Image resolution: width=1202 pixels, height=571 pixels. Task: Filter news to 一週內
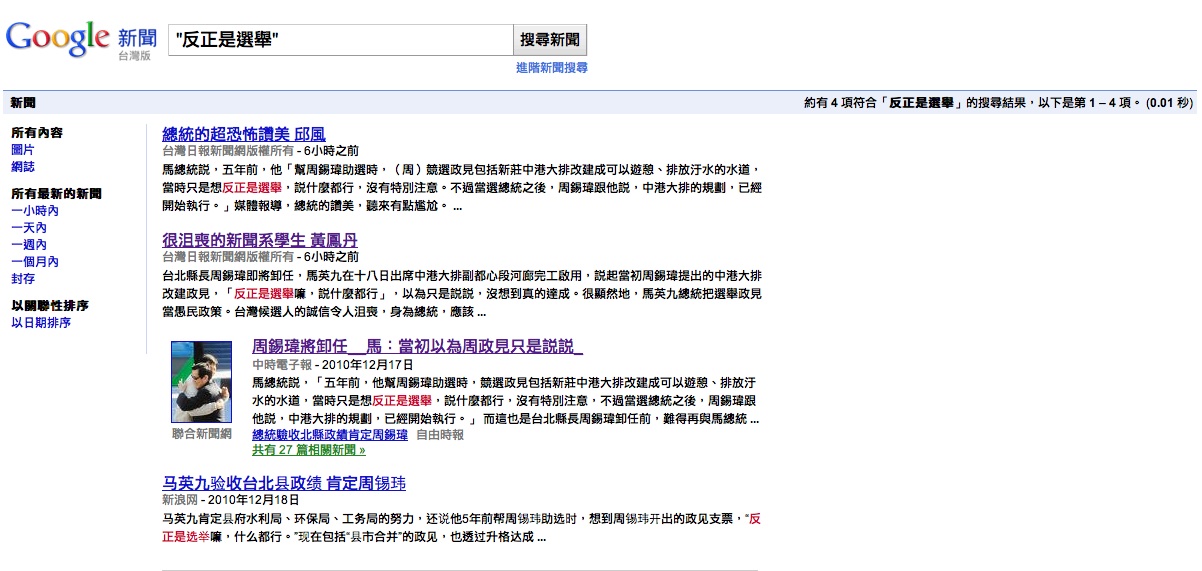(29, 245)
